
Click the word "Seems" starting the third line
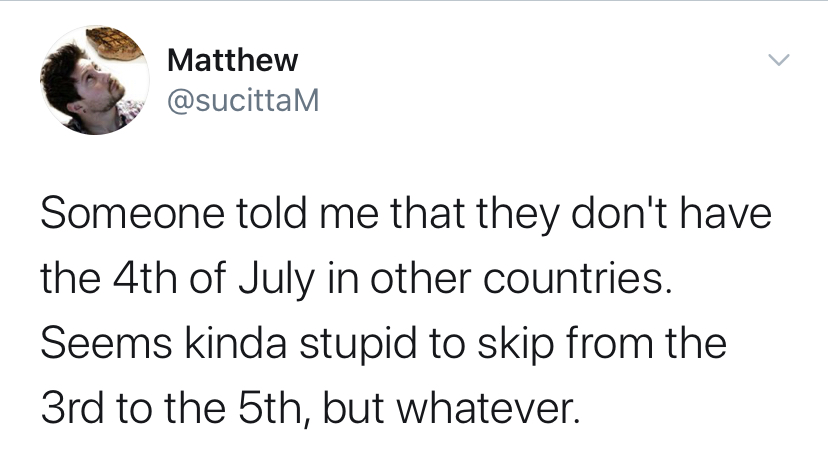[106, 343]
